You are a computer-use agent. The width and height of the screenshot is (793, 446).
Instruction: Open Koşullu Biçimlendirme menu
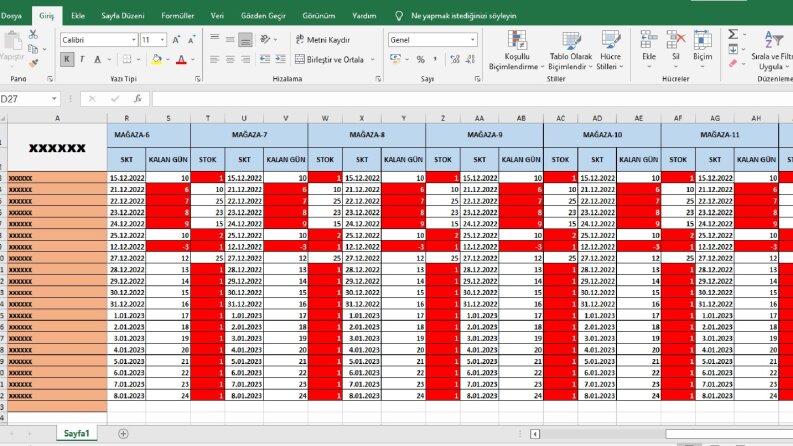(x=516, y=51)
